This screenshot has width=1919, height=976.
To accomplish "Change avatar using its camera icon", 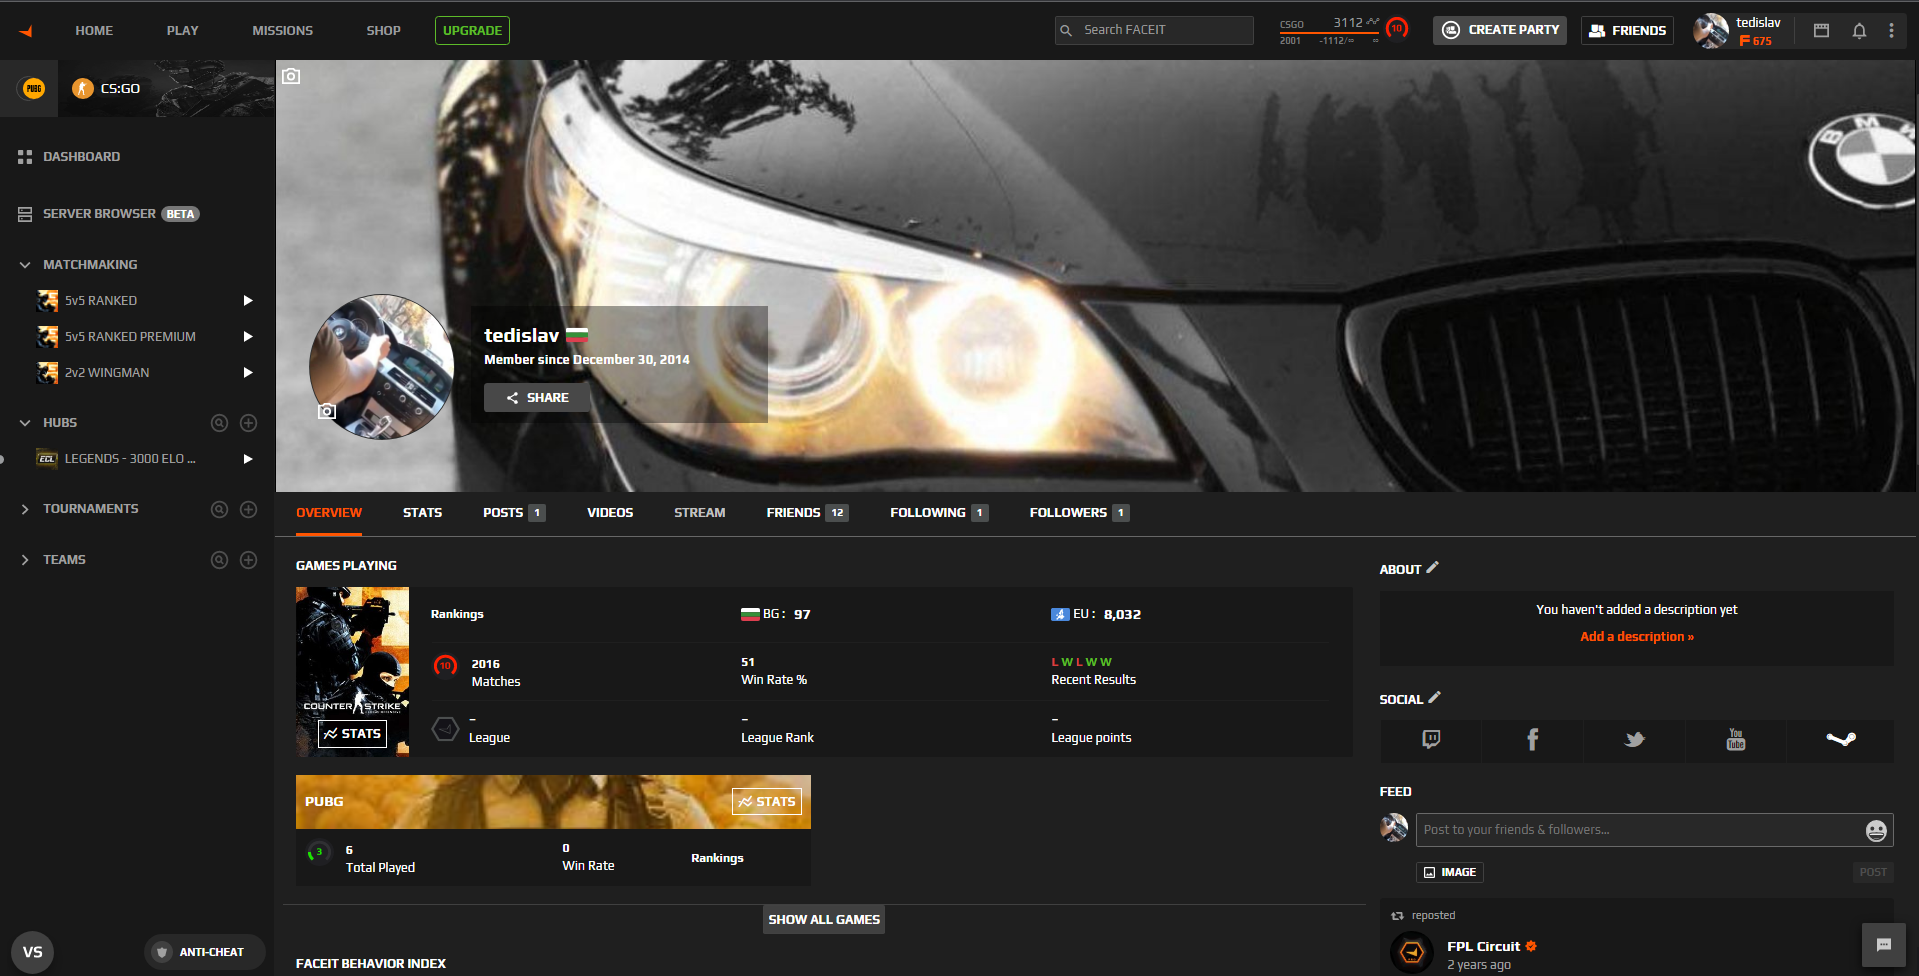I will point(327,411).
